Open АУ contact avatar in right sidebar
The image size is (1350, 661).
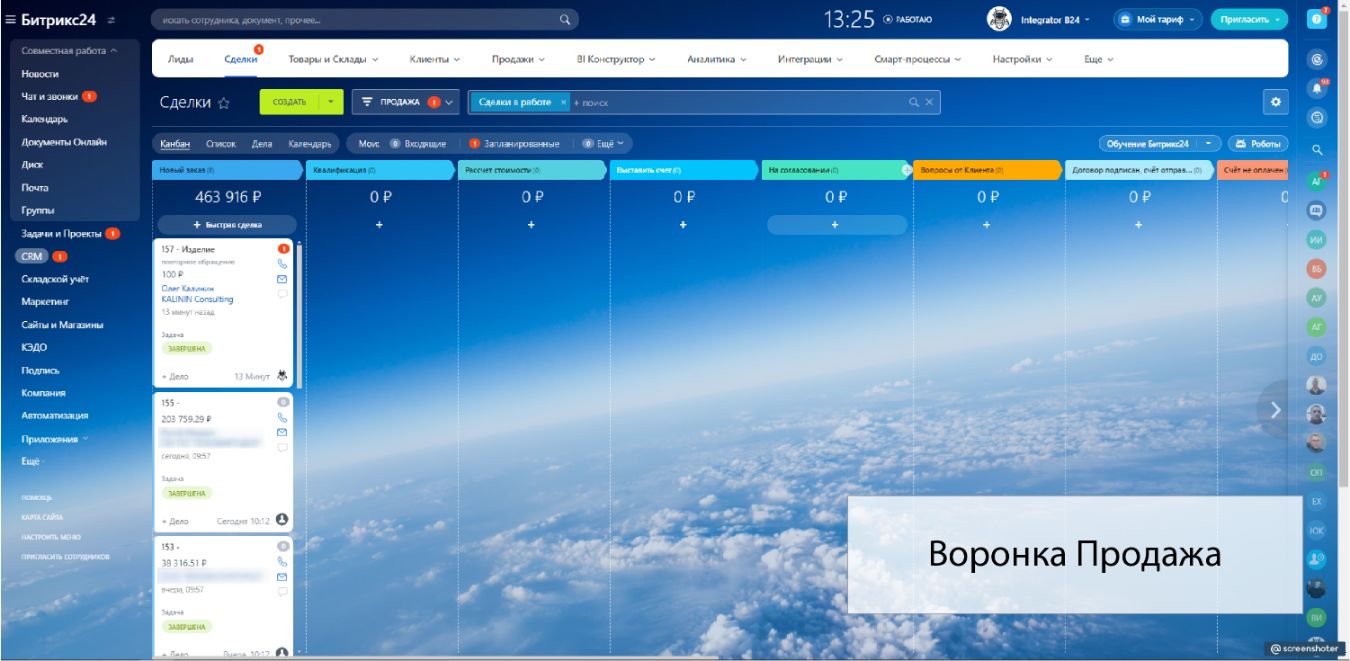[1317, 298]
